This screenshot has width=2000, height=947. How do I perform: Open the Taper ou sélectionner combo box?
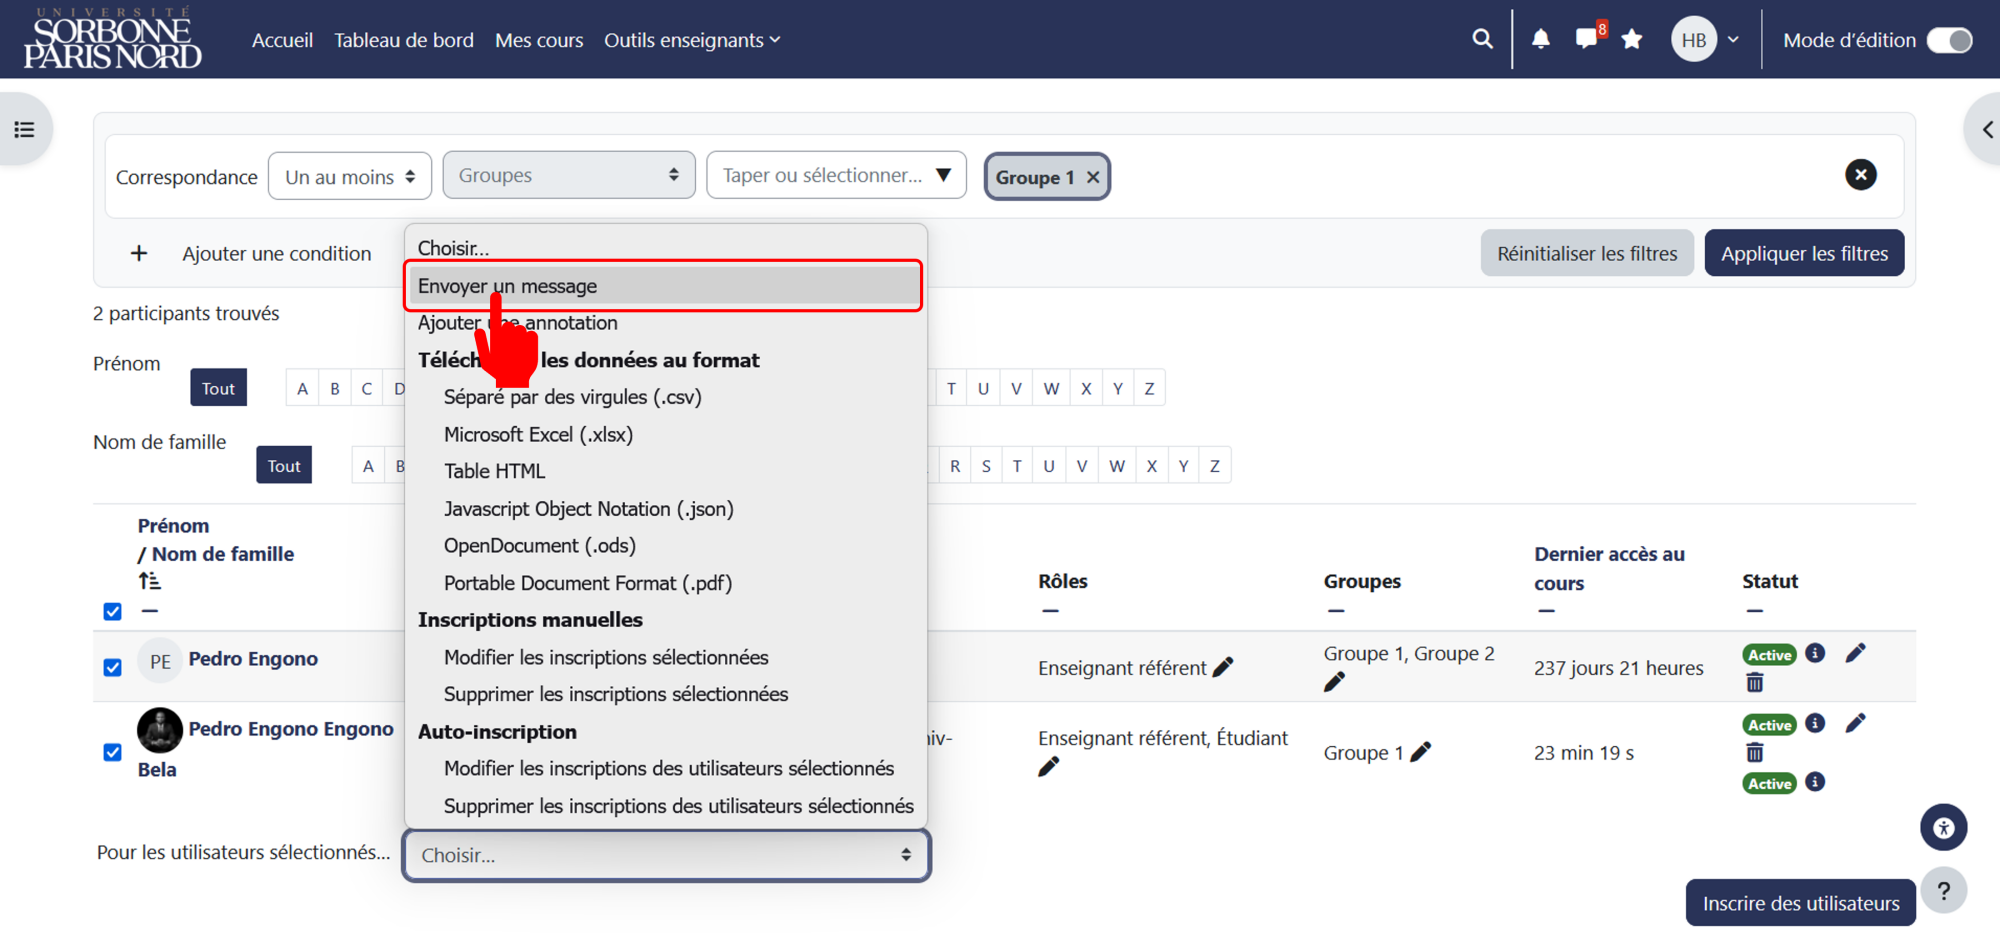pyautogui.click(x=836, y=175)
